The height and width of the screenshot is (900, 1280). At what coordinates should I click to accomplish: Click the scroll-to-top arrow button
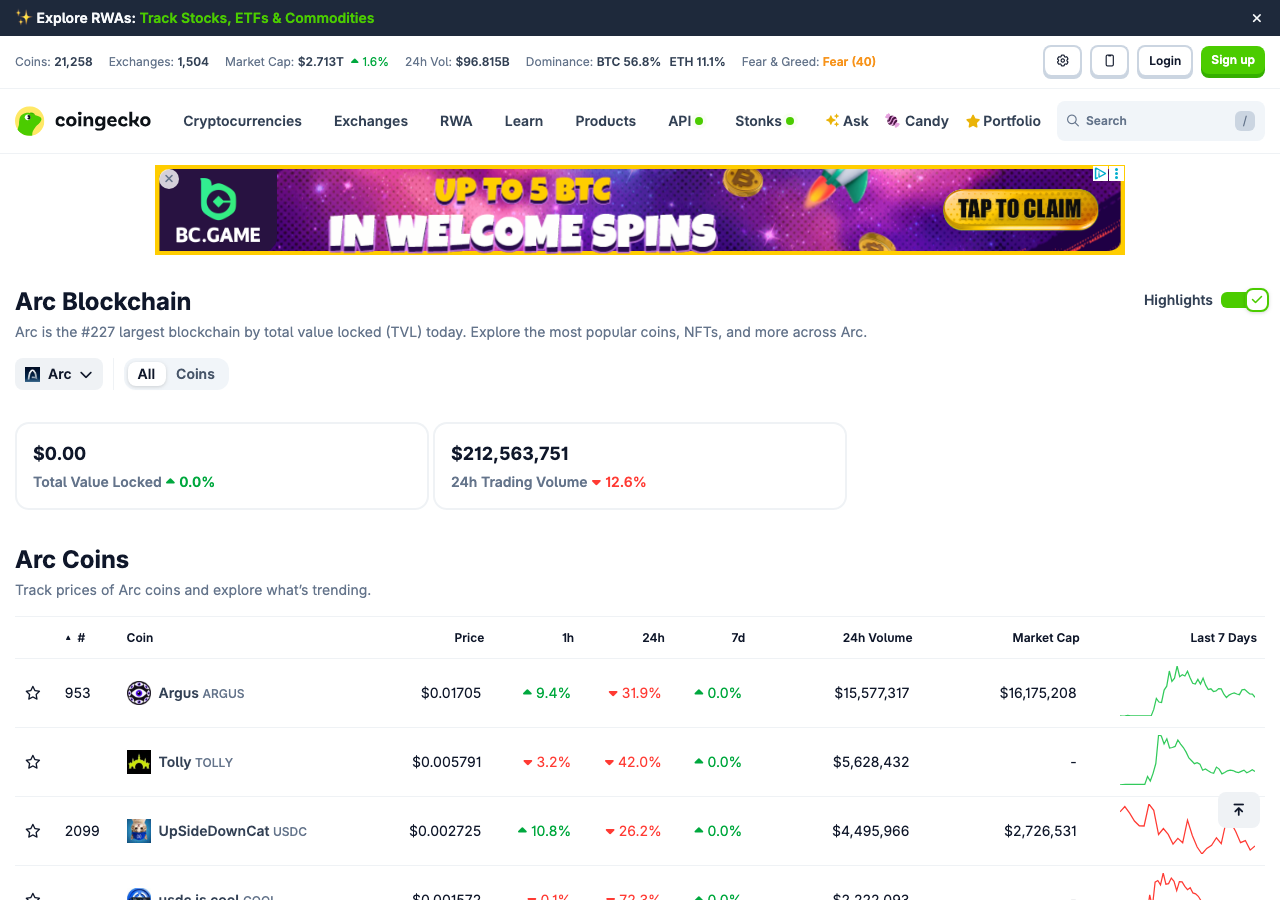1238,810
